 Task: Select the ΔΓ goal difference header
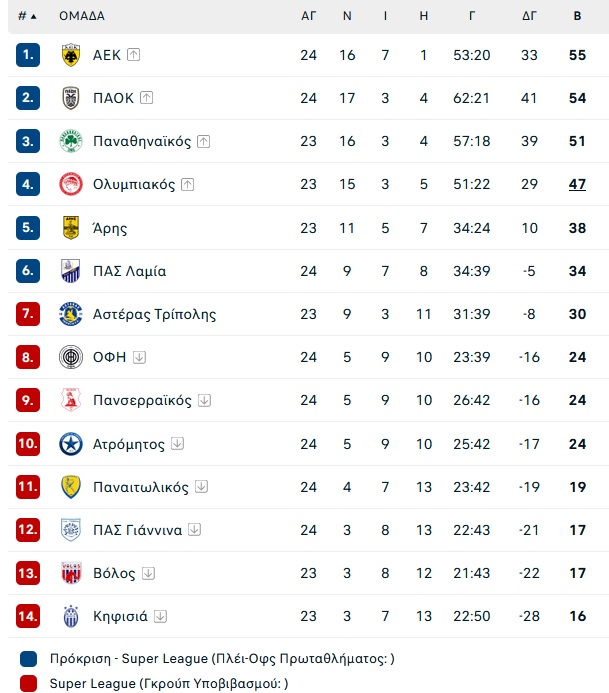[x=529, y=16]
